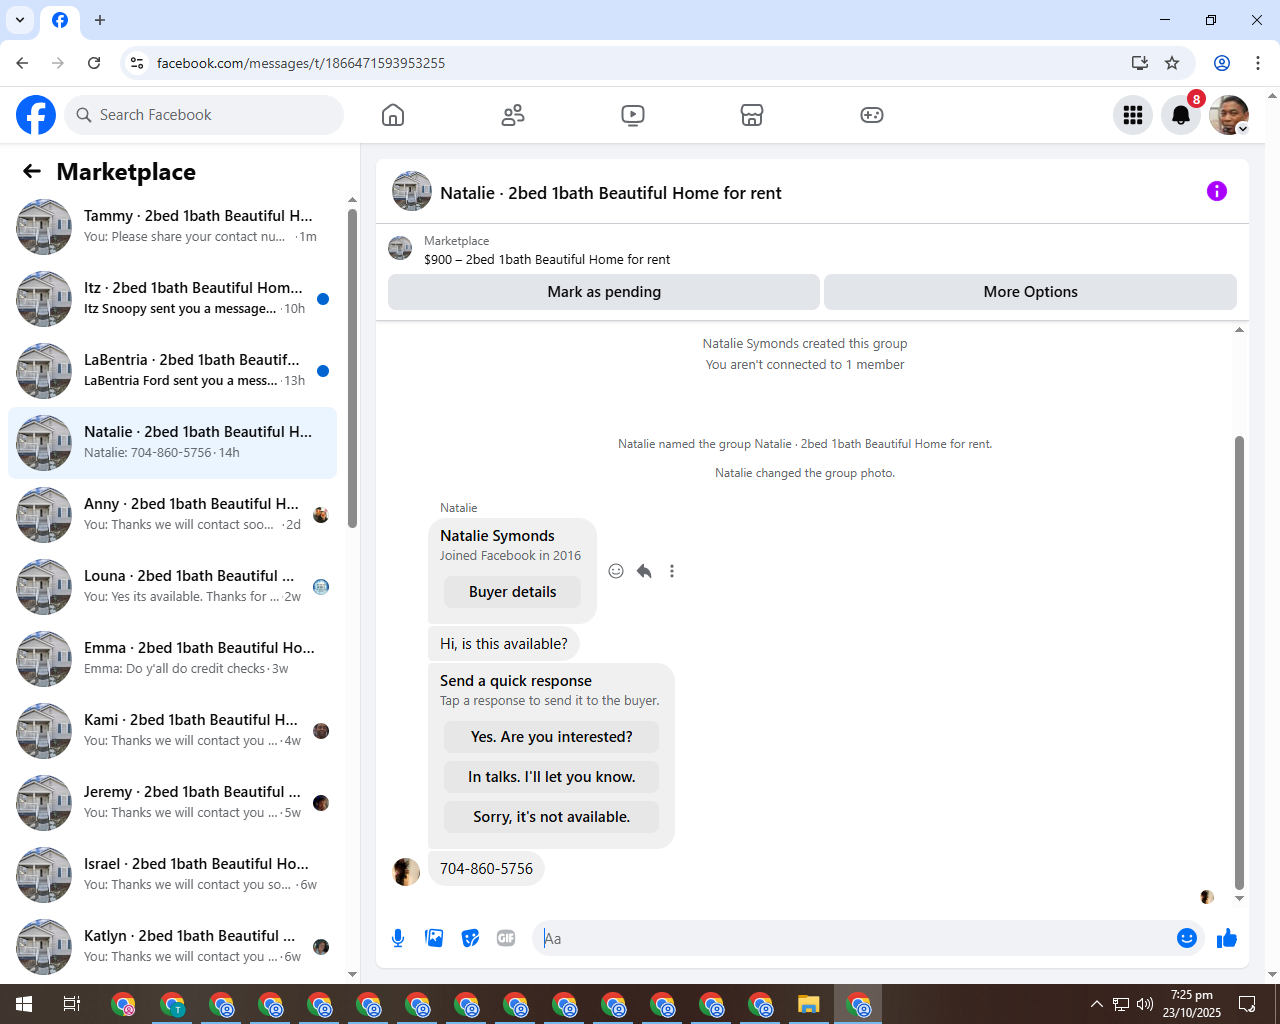
Task: Select the Natalie conversation in the list
Action: click(x=172, y=443)
